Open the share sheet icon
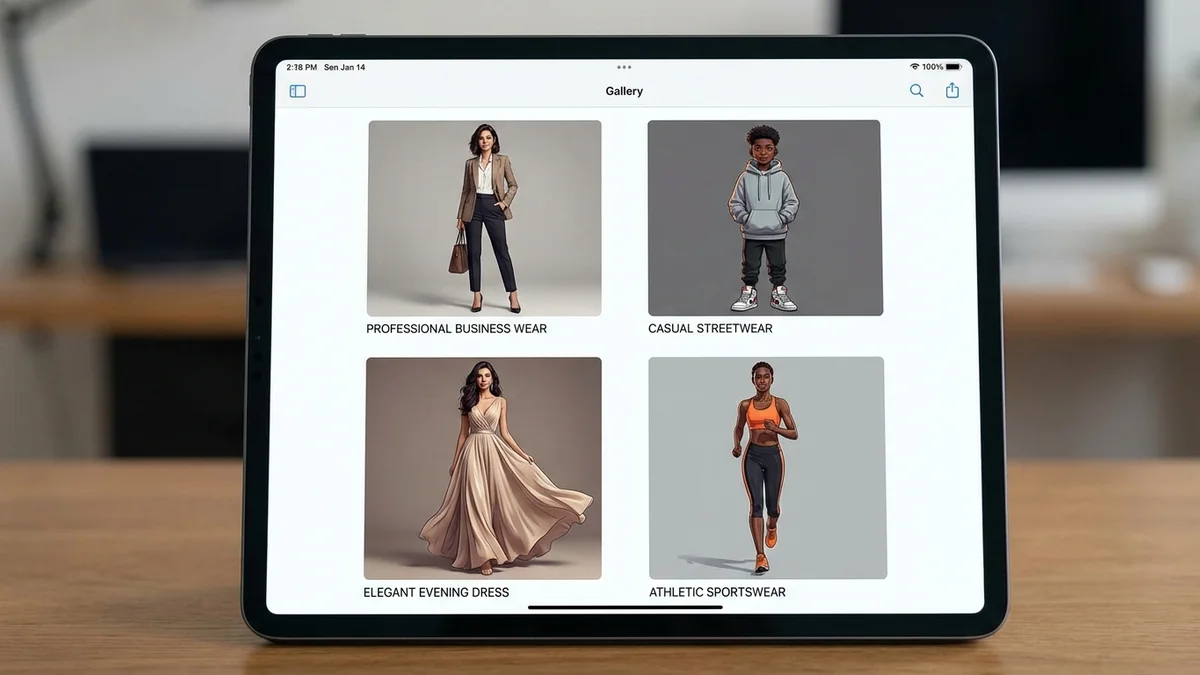This screenshot has height=675, width=1200. click(951, 89)
